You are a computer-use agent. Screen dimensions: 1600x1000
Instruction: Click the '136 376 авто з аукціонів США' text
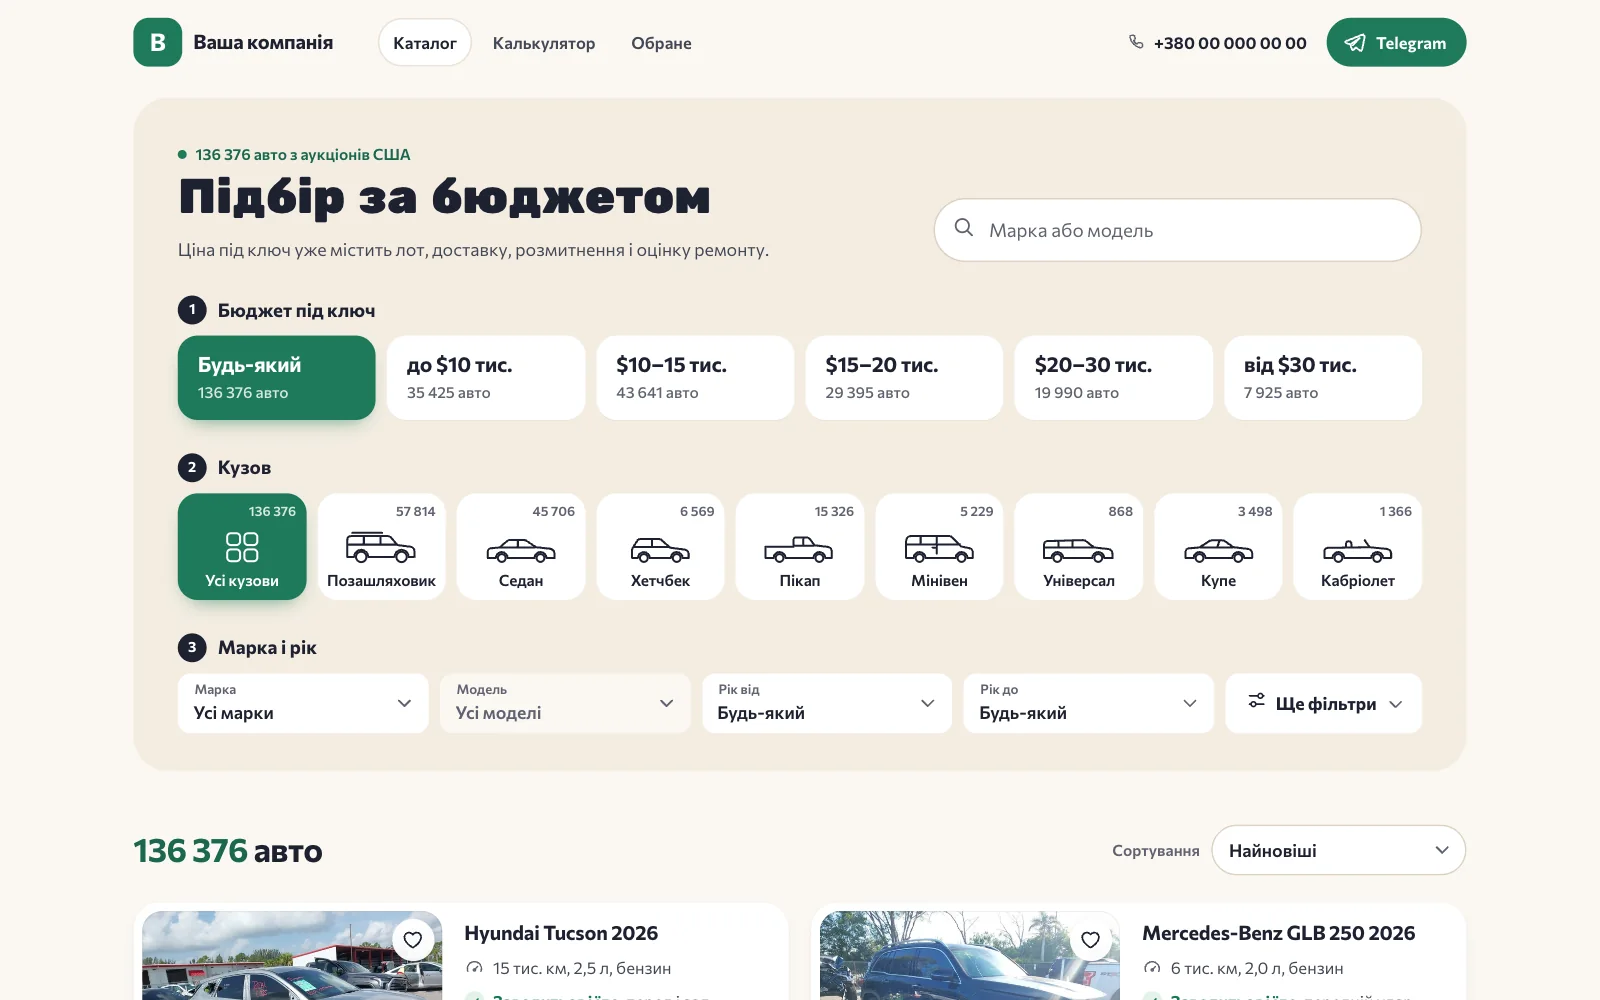(303, 155)
